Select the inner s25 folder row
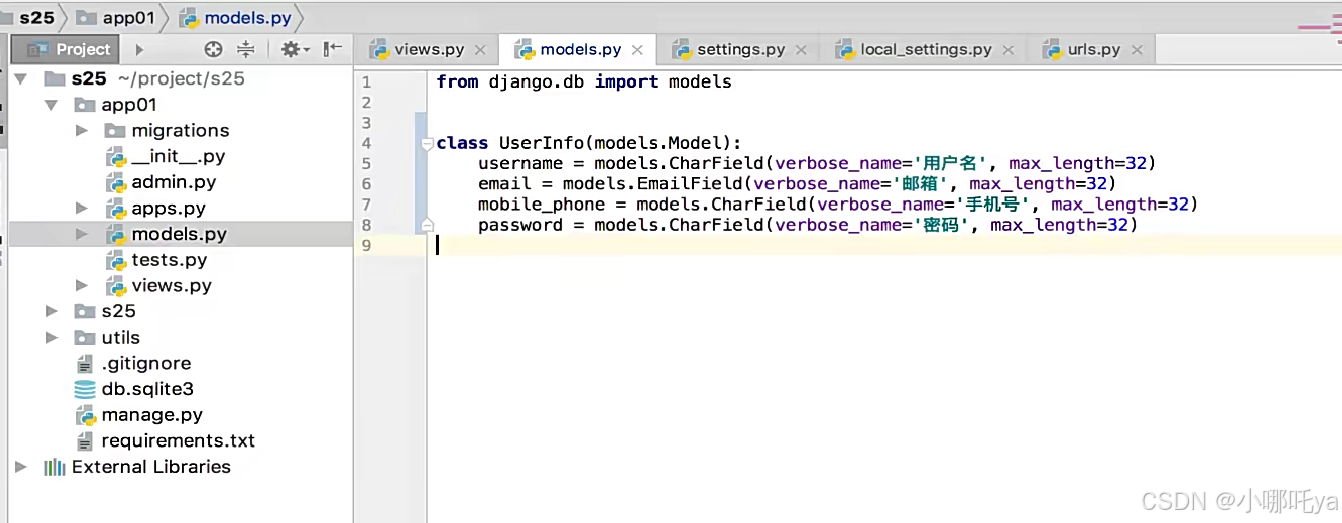The width and height of the screenshot is (1342, 523). pos(181,312)
